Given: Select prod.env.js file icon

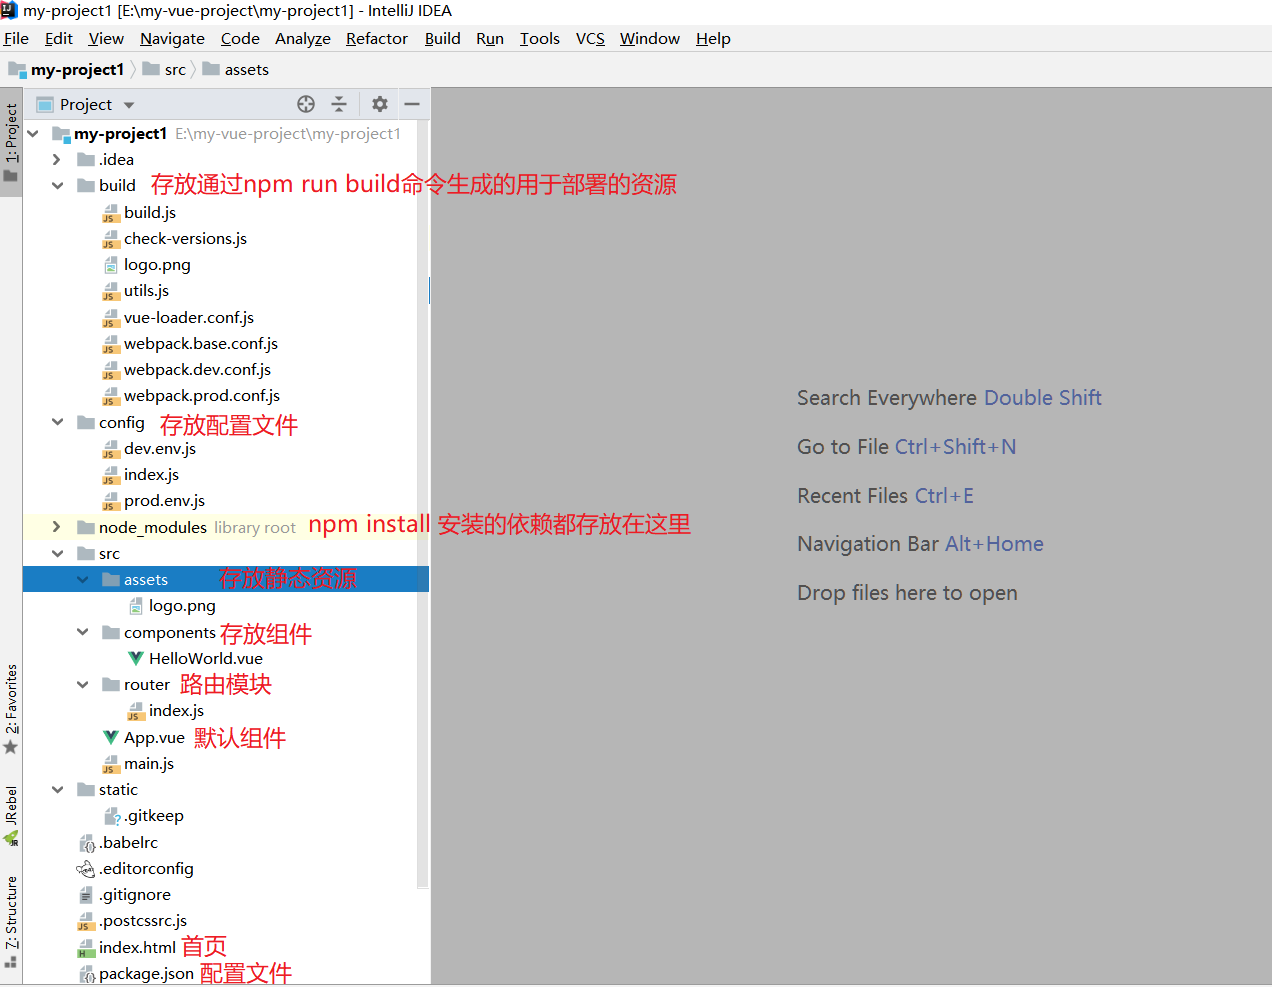Looking at the screenshot, I should (x=111, y=501).
